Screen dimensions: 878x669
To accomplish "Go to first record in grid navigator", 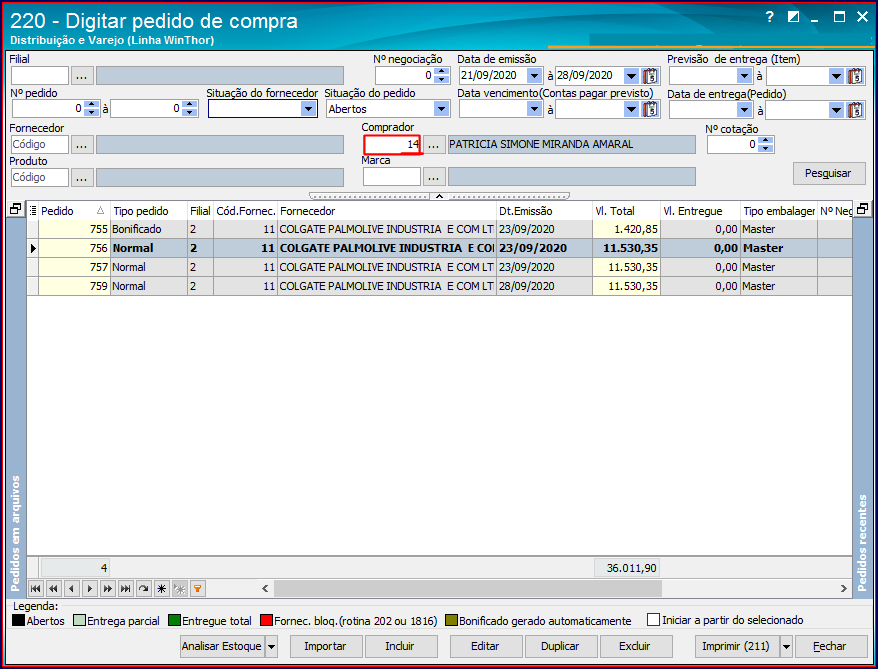I will point(35,588).
